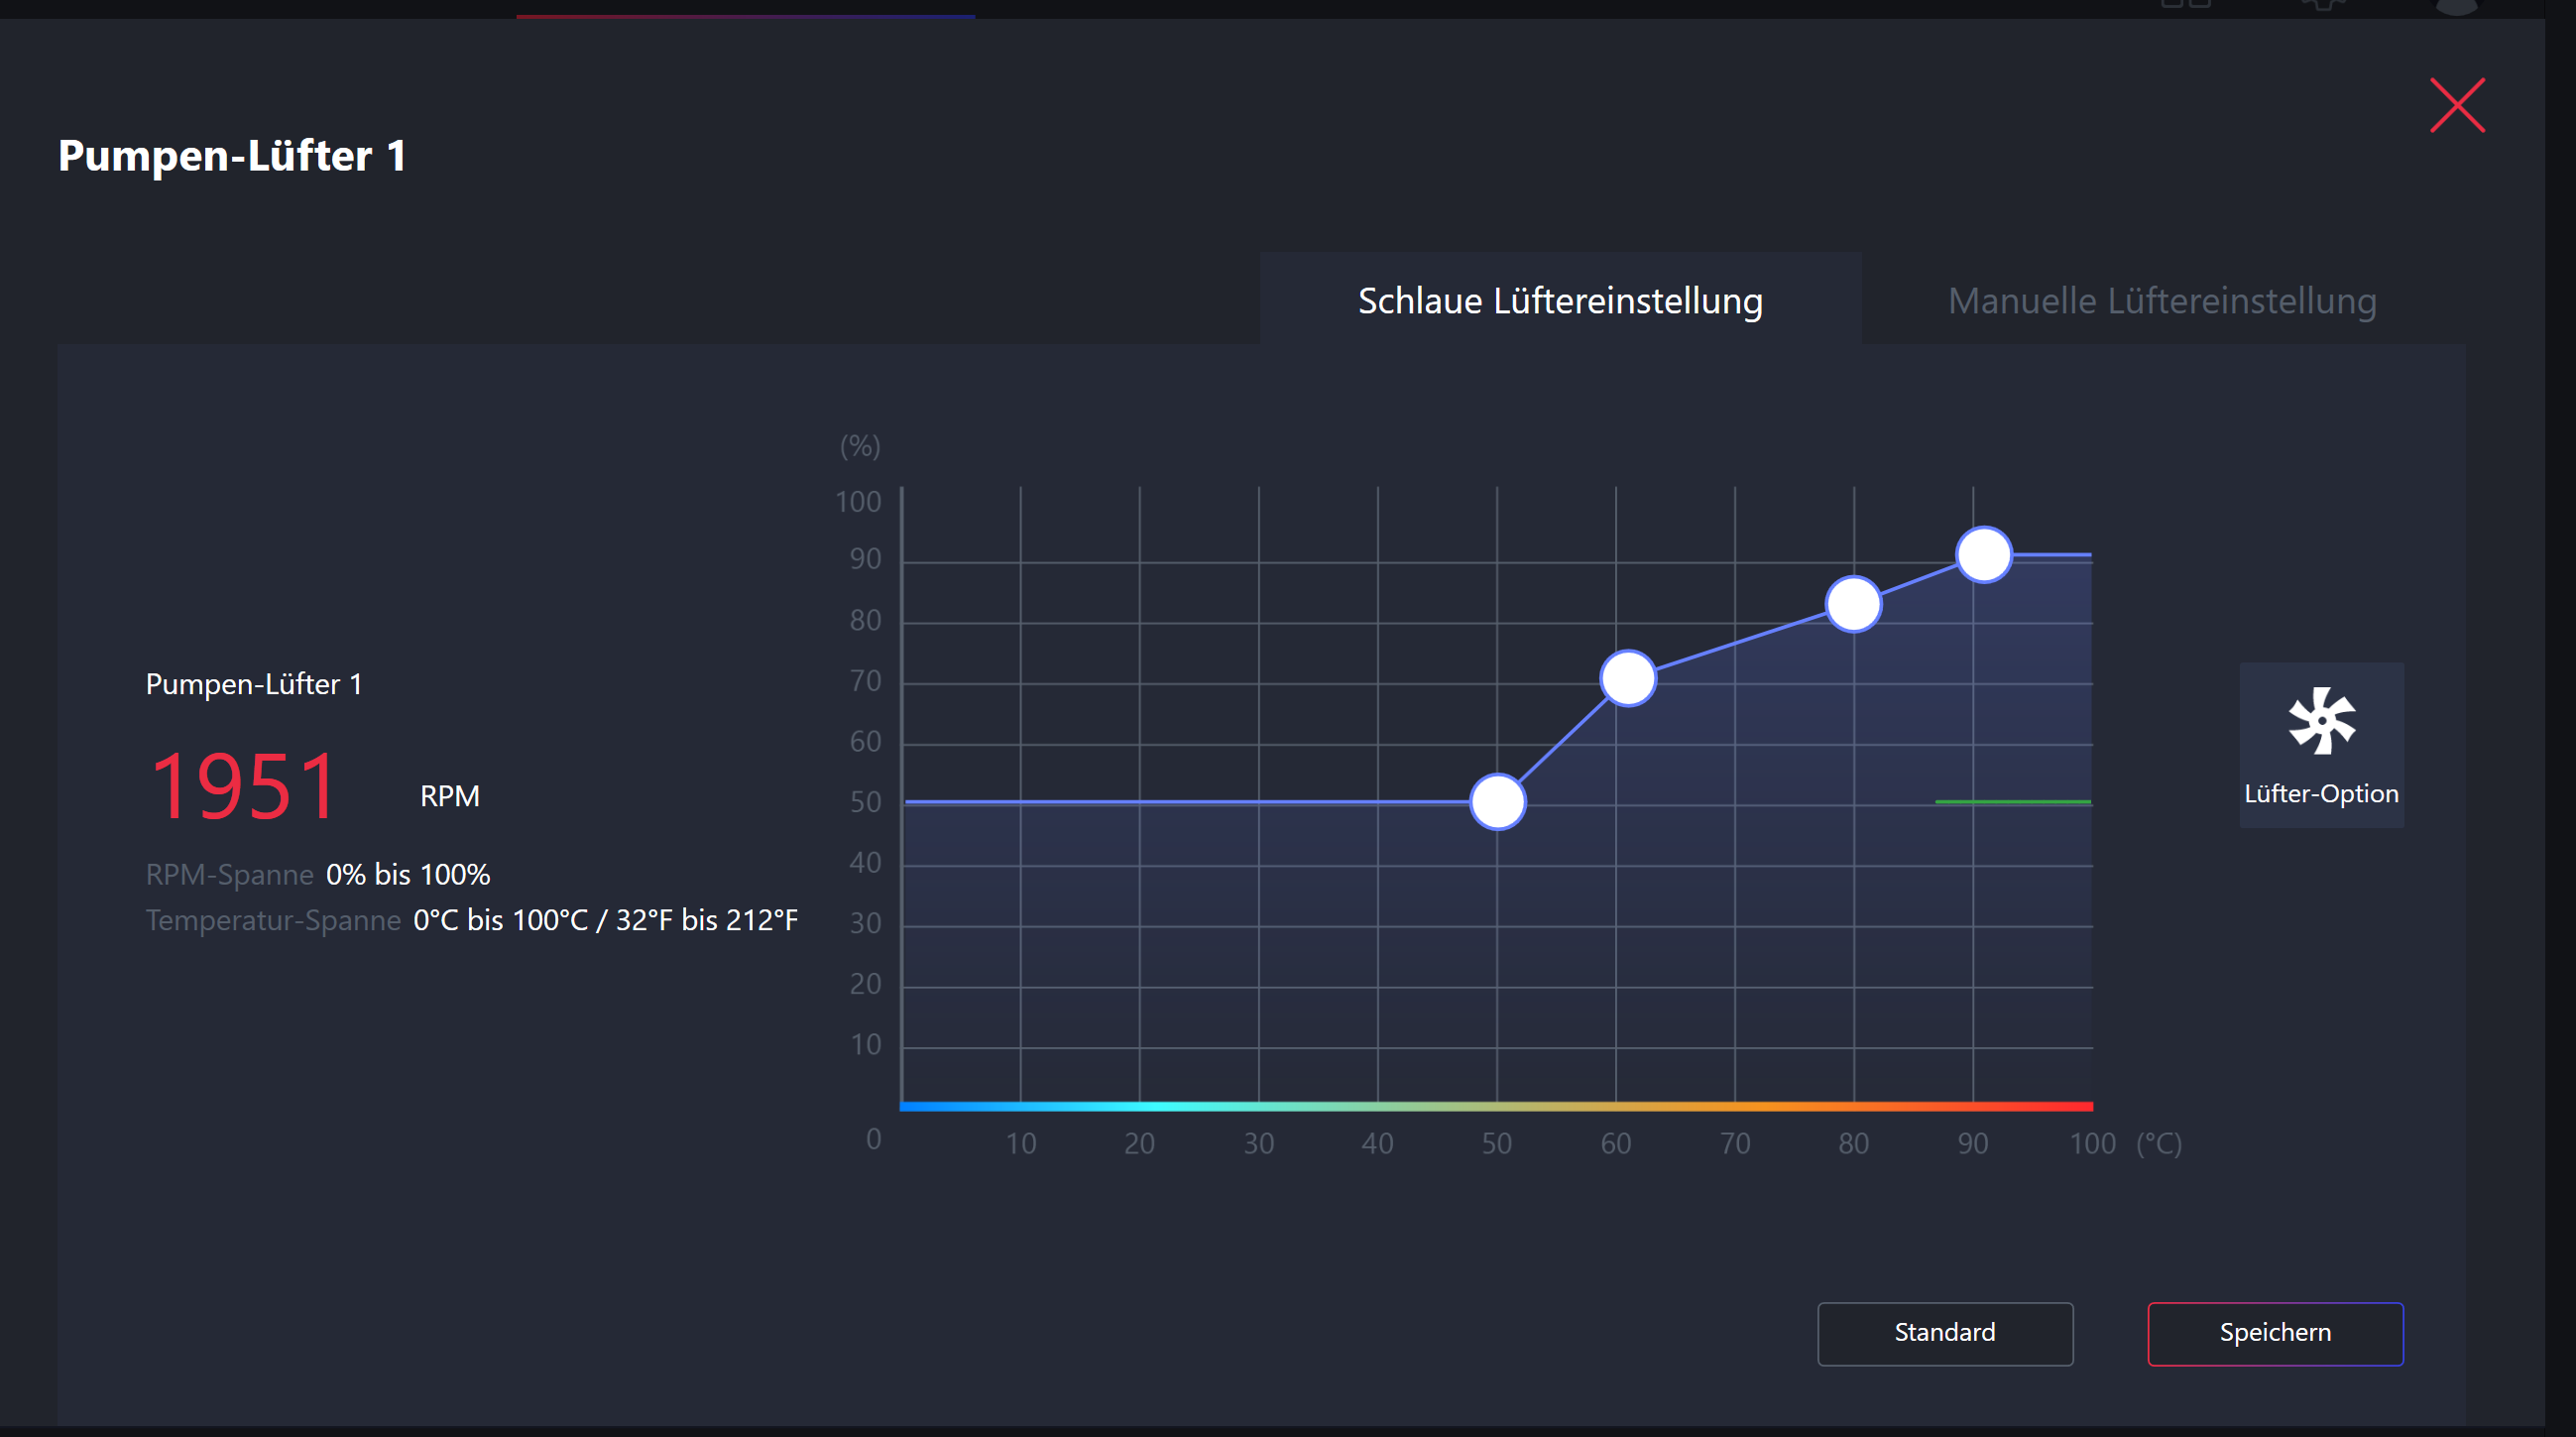Click Speichern to save the fan curve

point(2274,1332)
